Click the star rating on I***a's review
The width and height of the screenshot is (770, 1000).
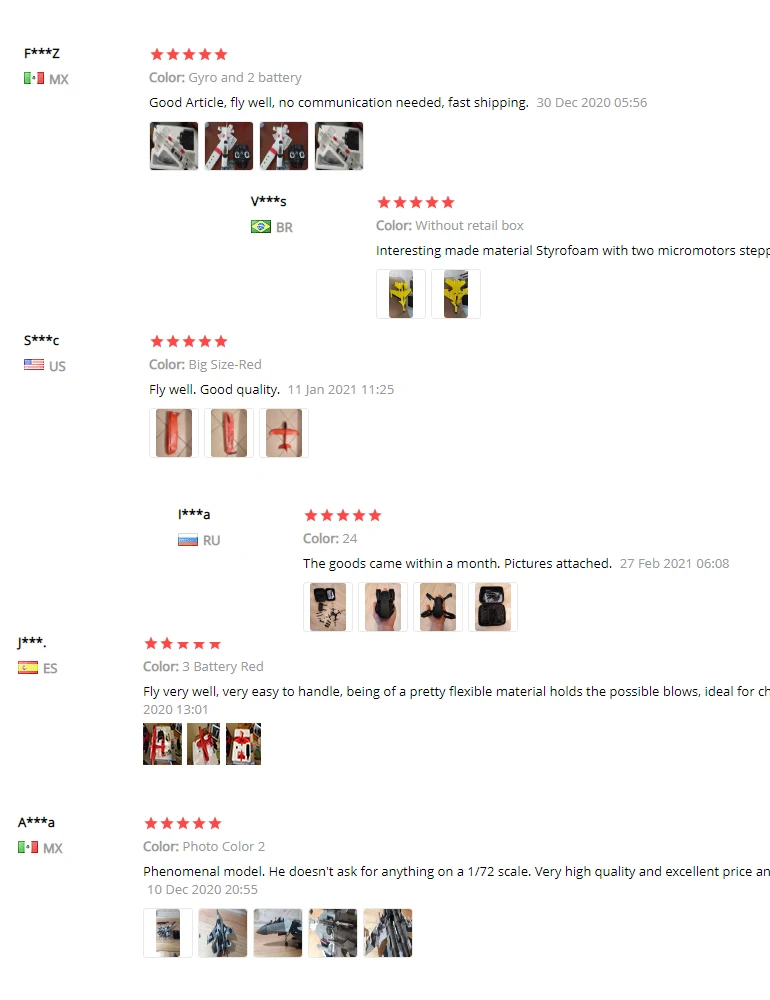pos(343,515)
